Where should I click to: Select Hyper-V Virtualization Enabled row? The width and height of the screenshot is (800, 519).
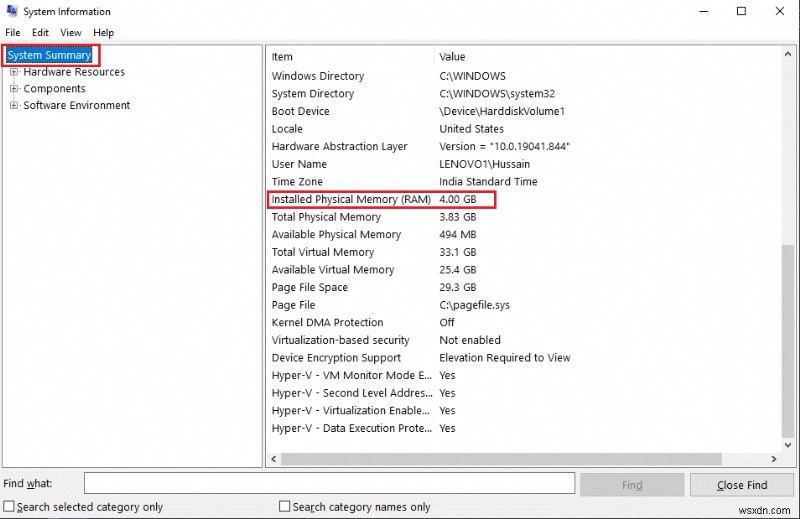(524, 410)
